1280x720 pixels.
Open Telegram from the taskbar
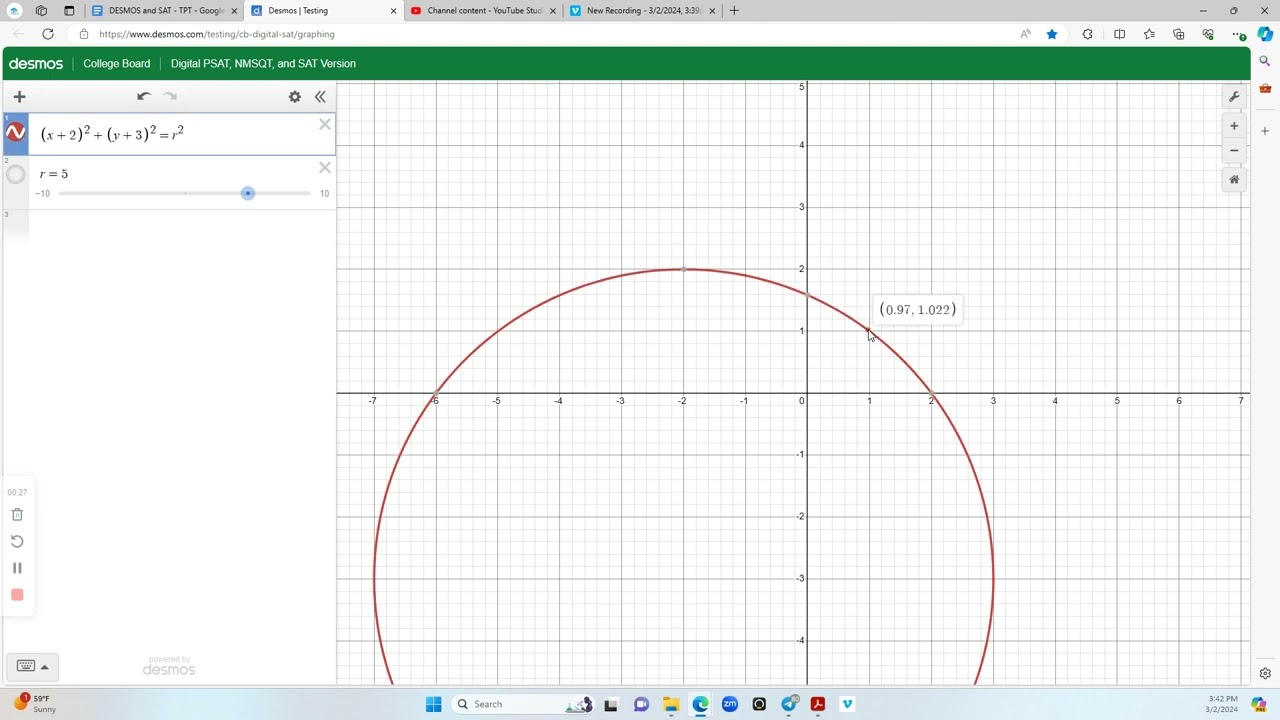[x=789, y=704]
